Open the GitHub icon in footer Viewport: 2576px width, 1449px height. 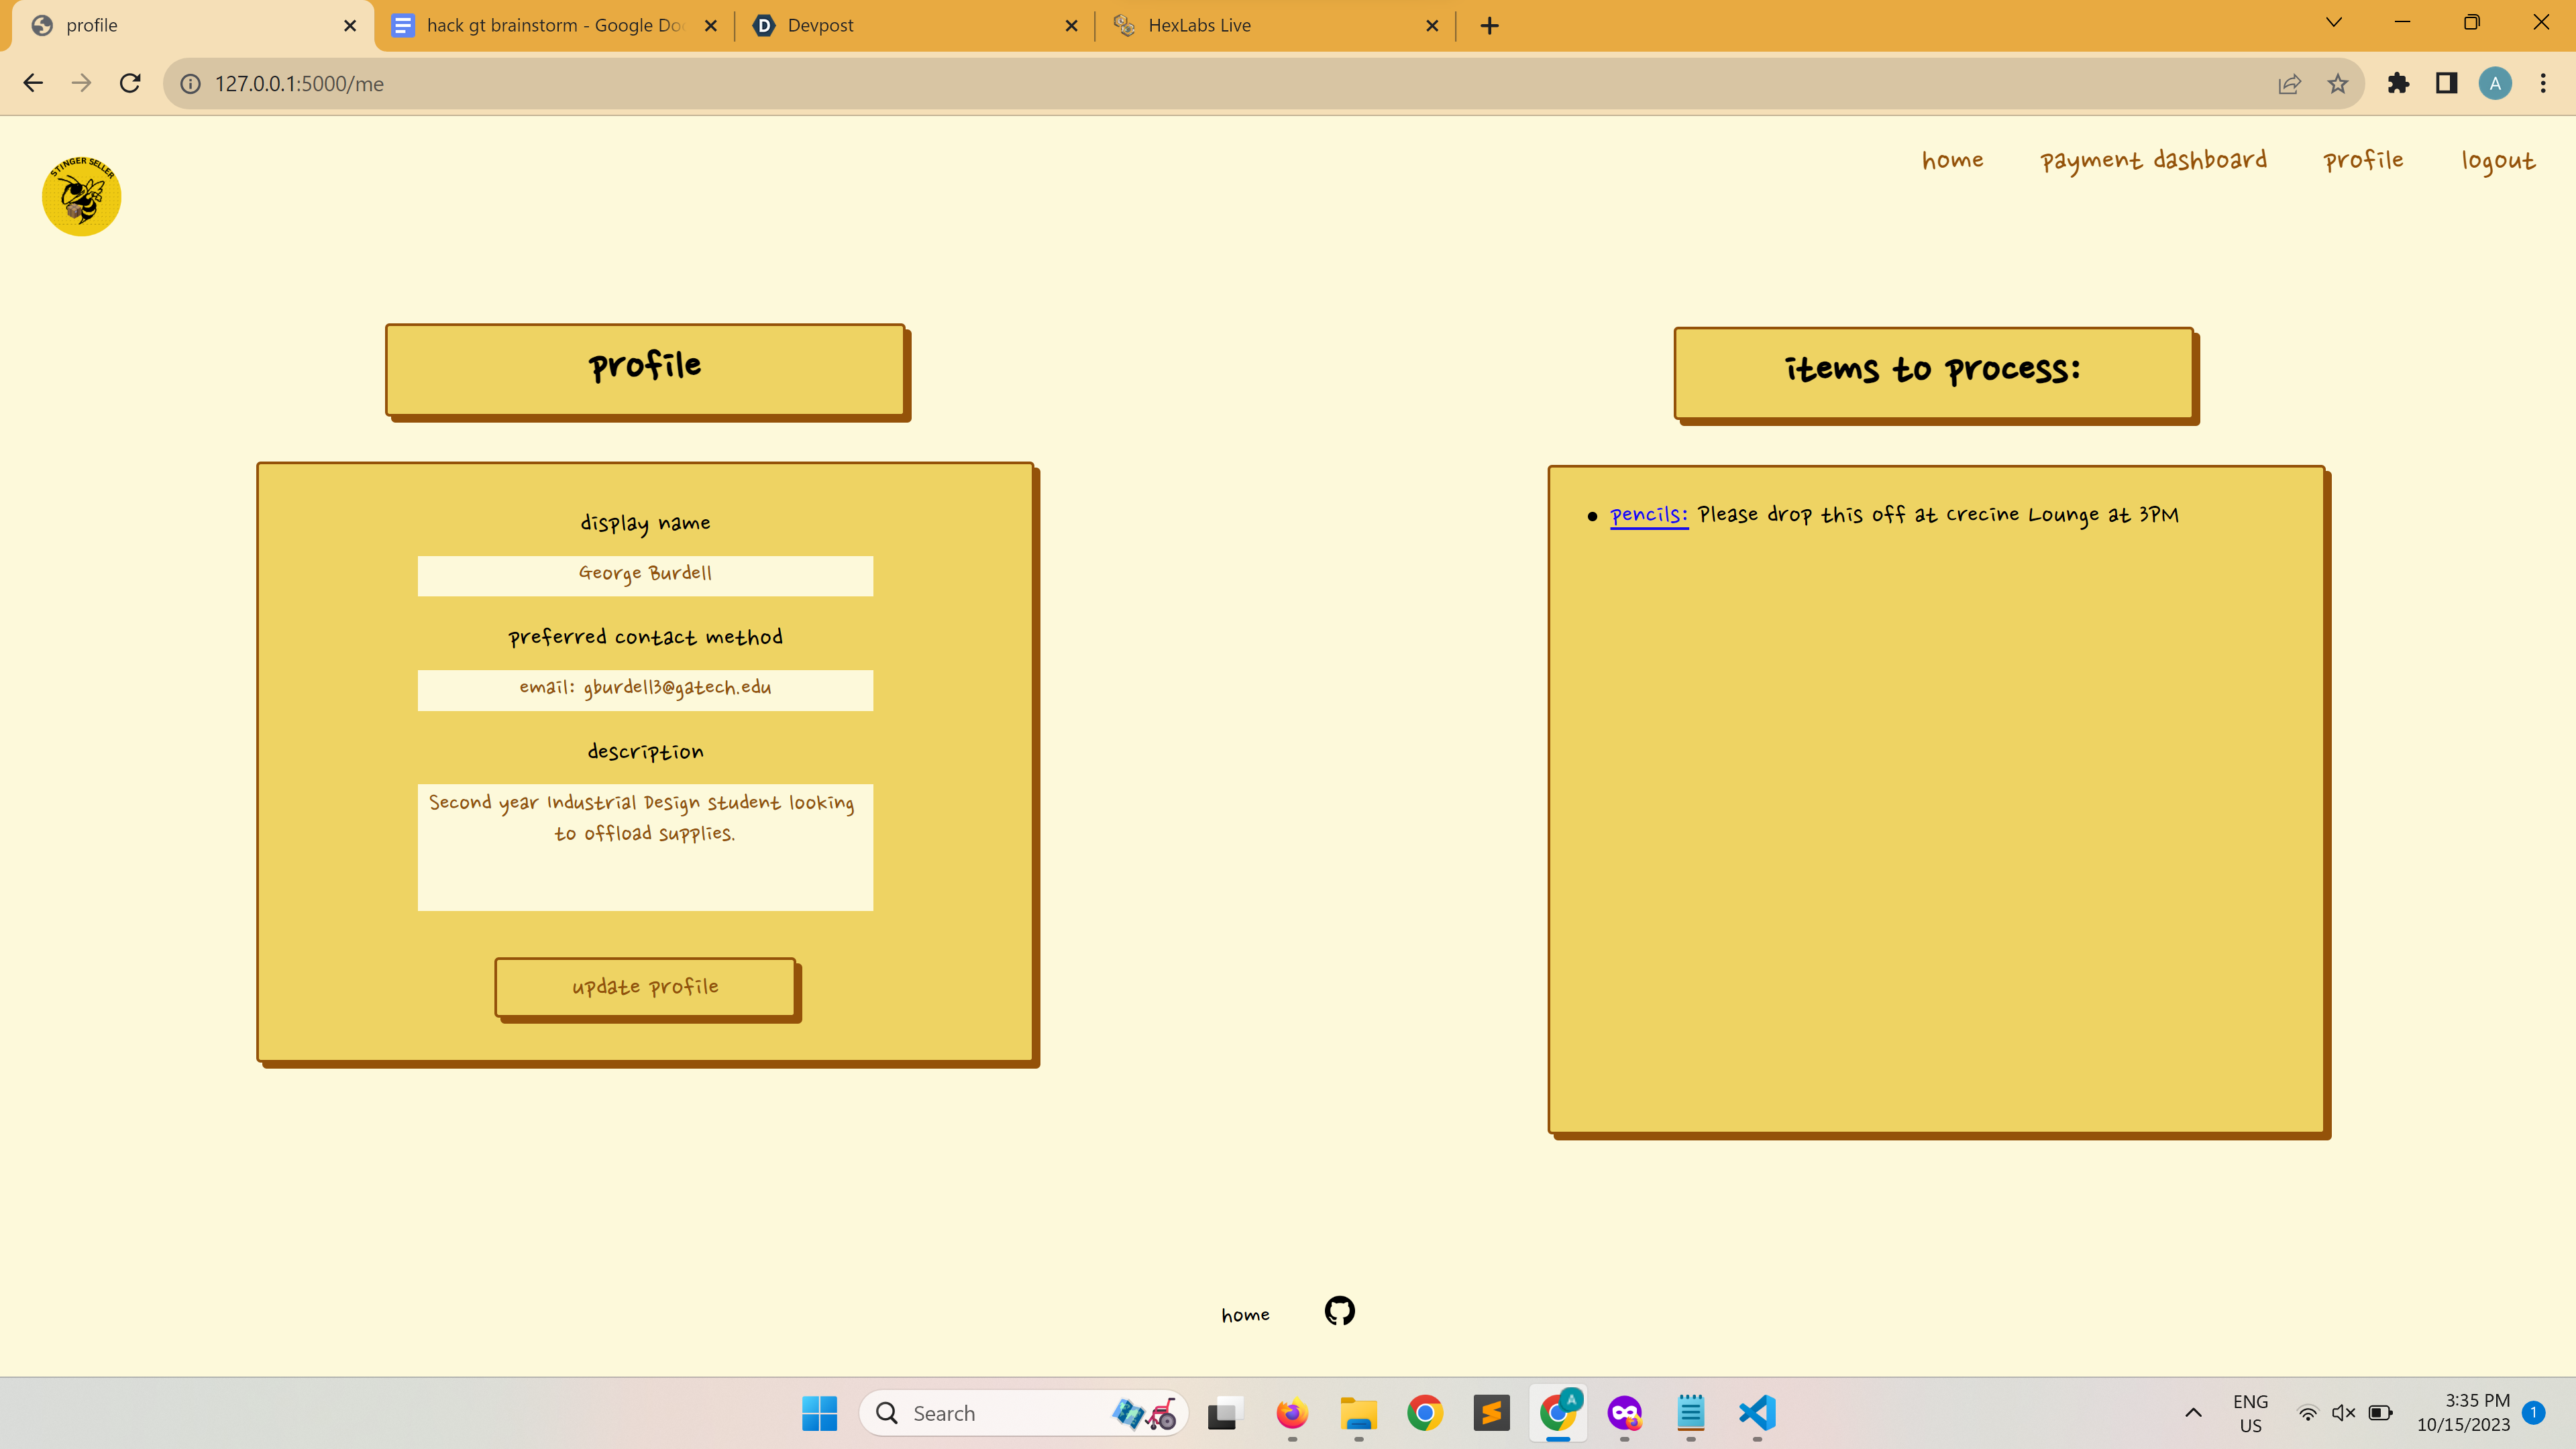point(1339,1311)
